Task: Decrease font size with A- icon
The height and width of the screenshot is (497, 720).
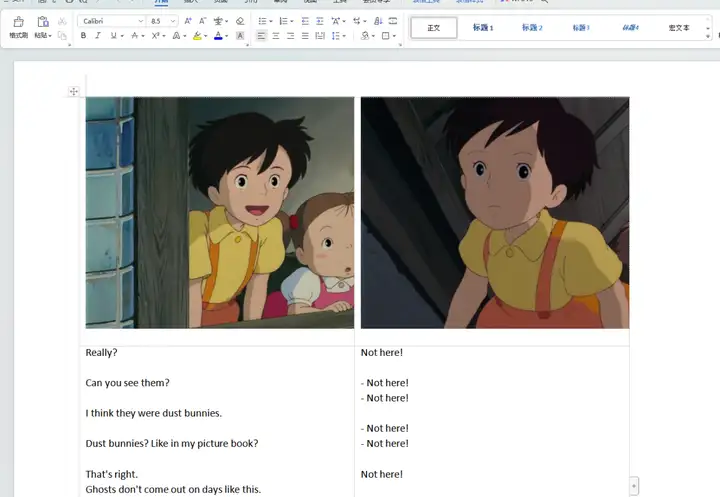Action: [202, 21]
